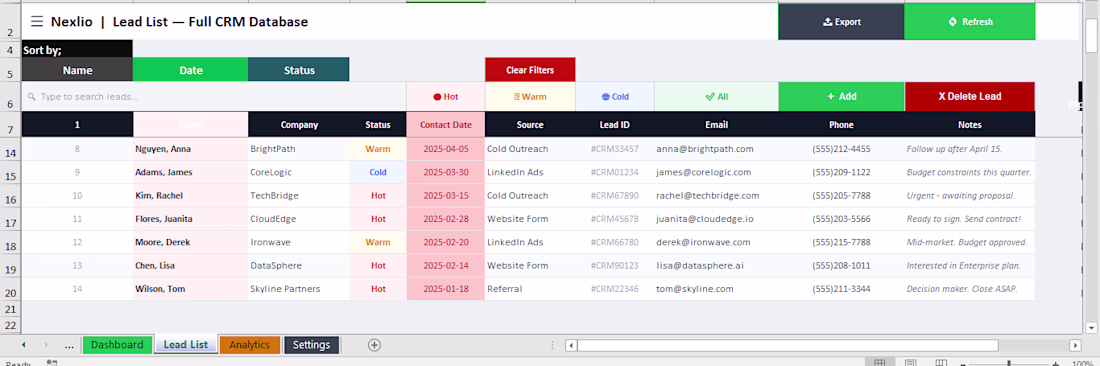This screenshot has width=1100, height=366.
Task: Click the Company column header
Action: (300, 125)
